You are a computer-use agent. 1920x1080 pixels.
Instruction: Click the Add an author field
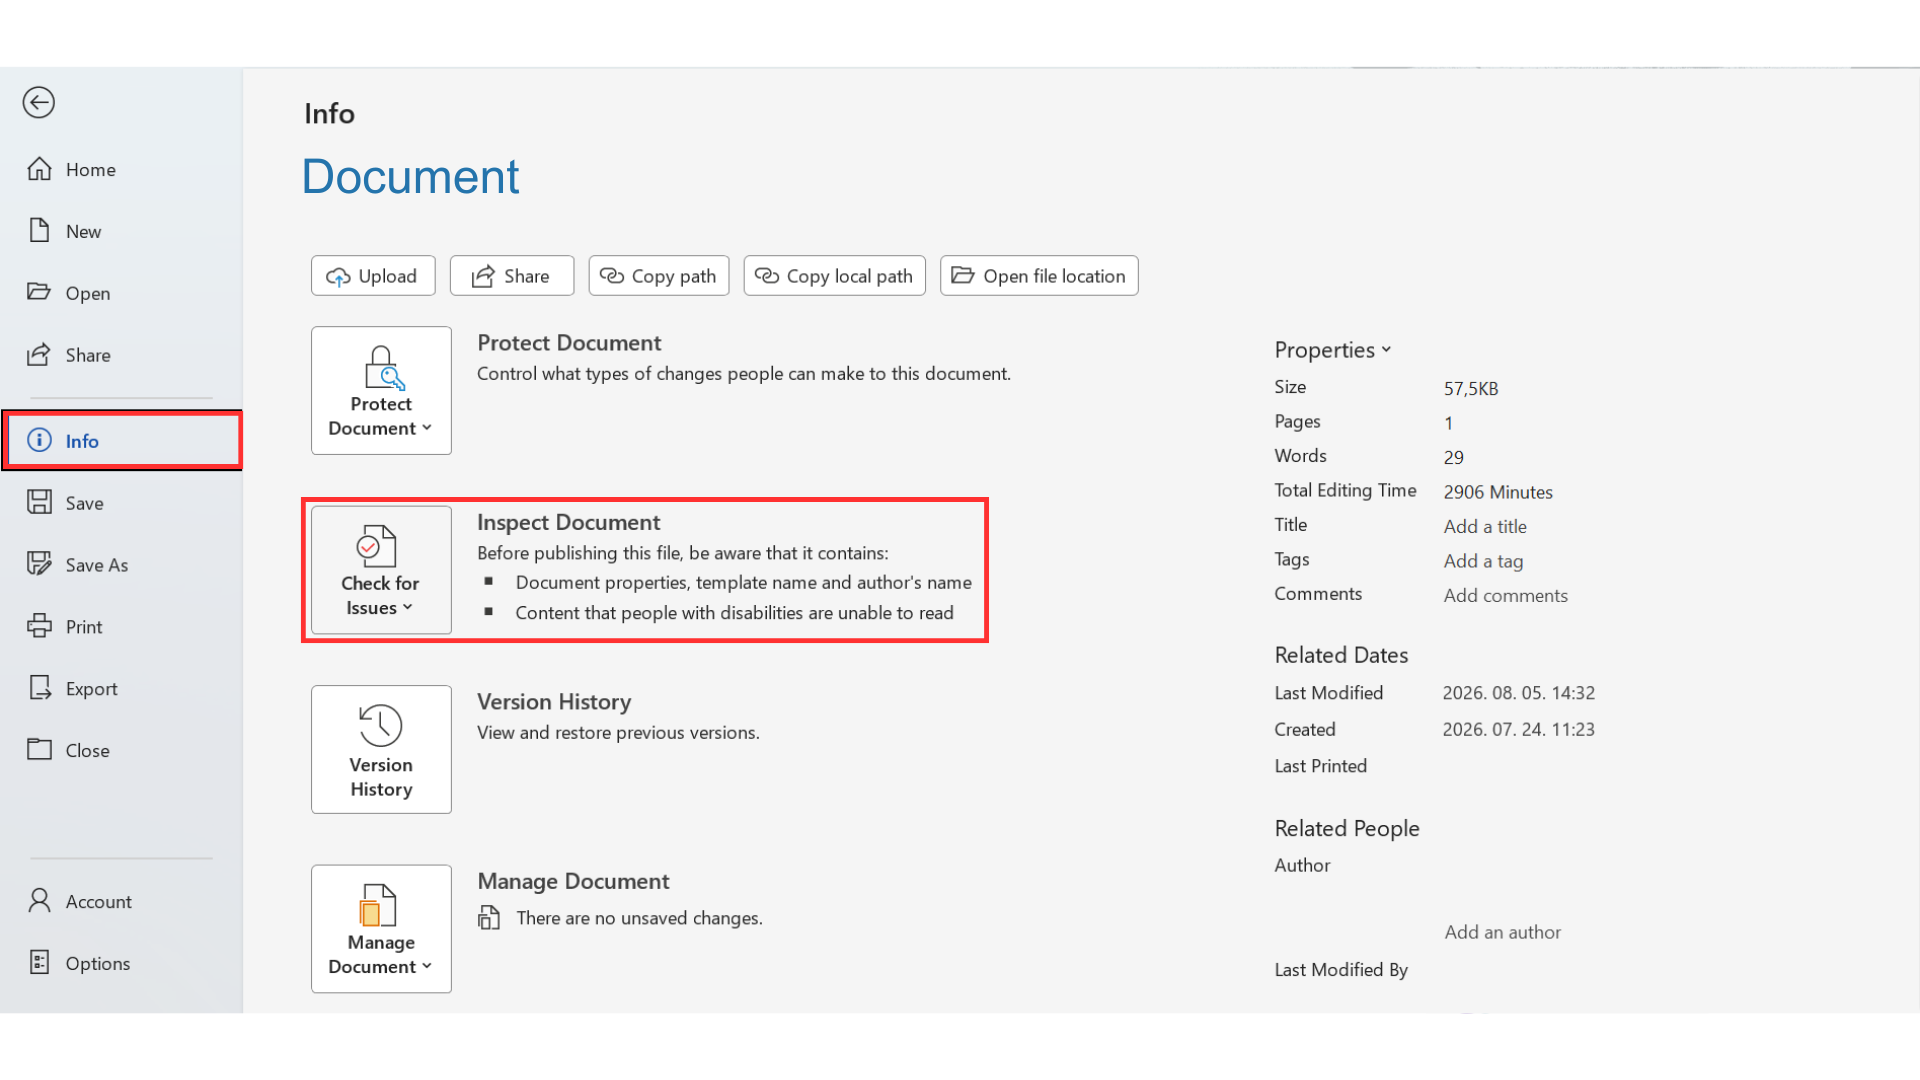tap(1502, 932)
